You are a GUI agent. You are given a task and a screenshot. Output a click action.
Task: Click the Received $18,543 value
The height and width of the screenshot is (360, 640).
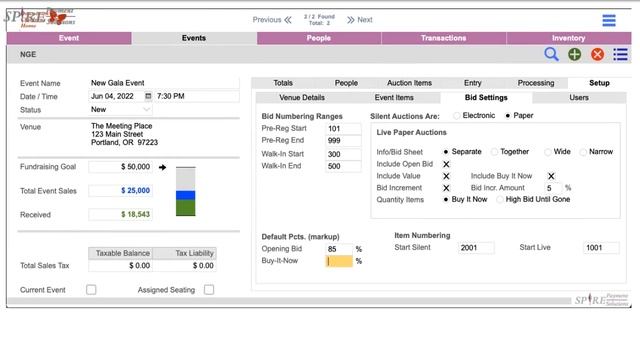tap(120, 214)
